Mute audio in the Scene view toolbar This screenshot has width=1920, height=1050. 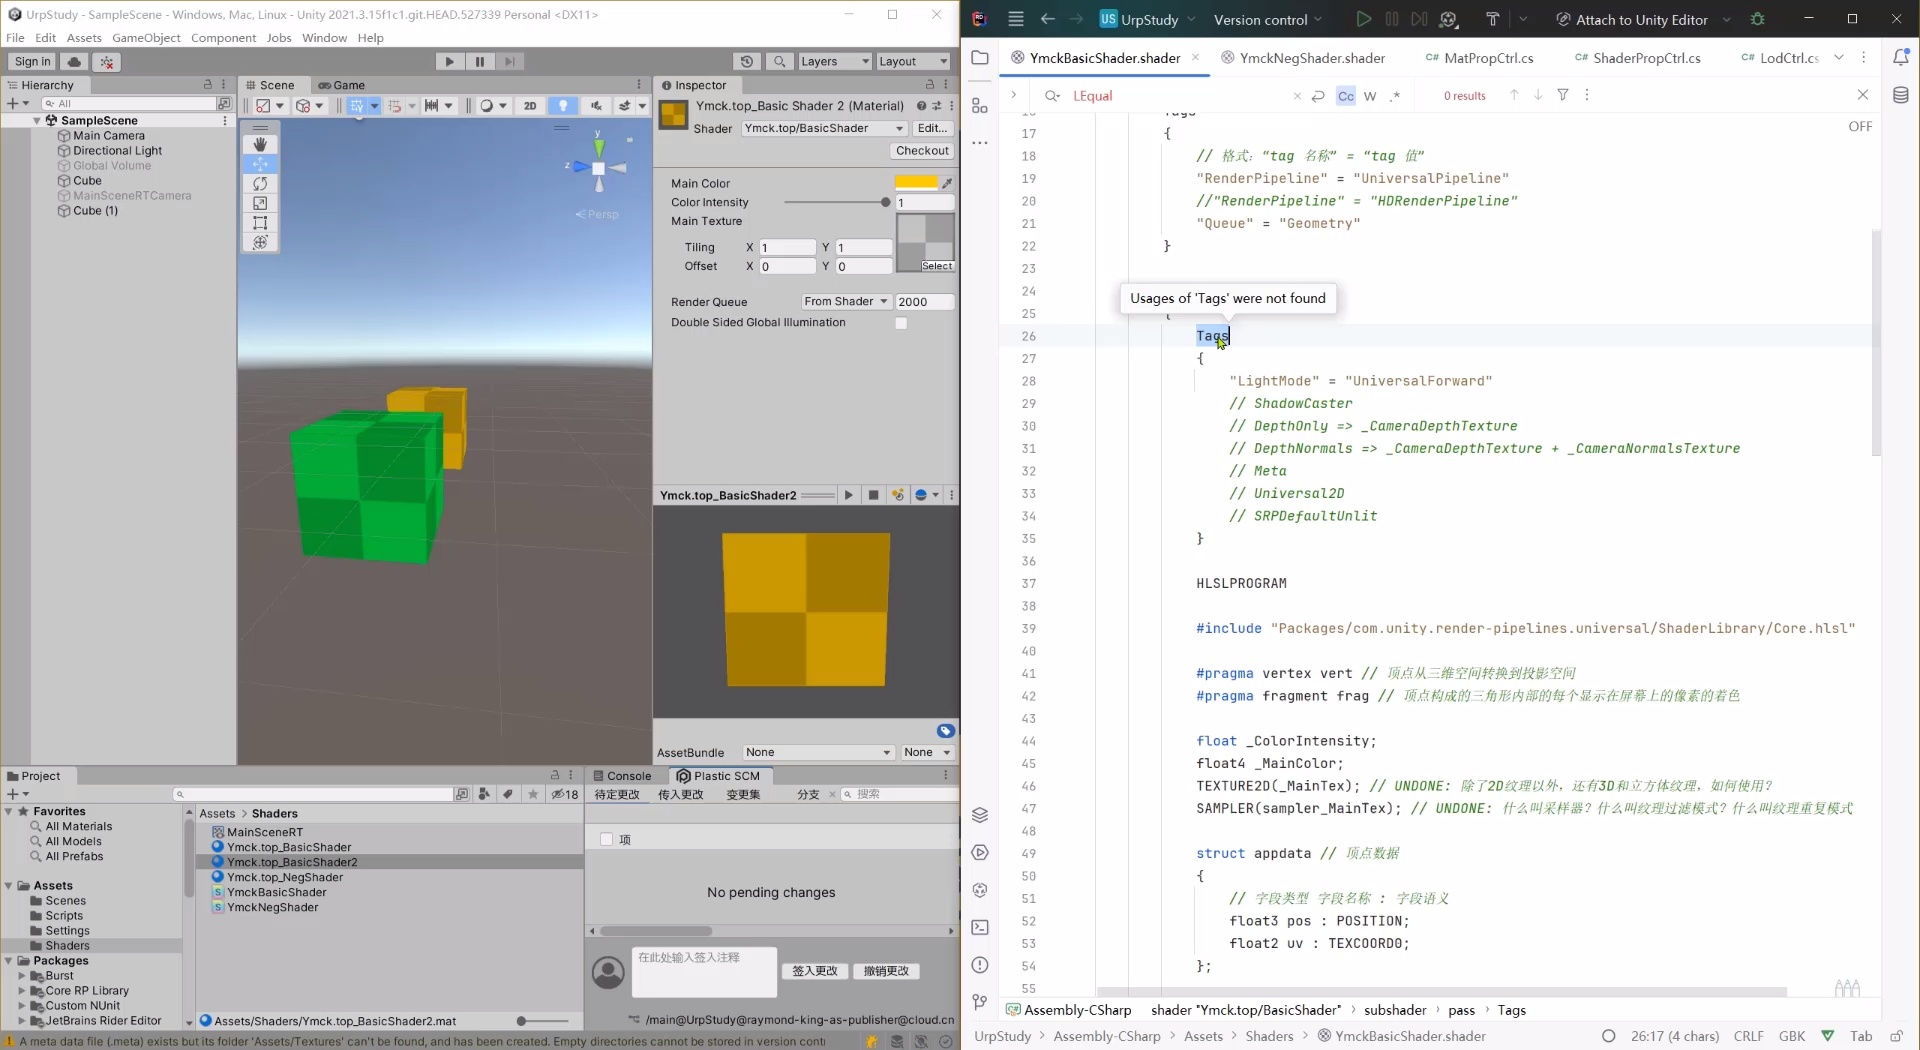[597, 106]
